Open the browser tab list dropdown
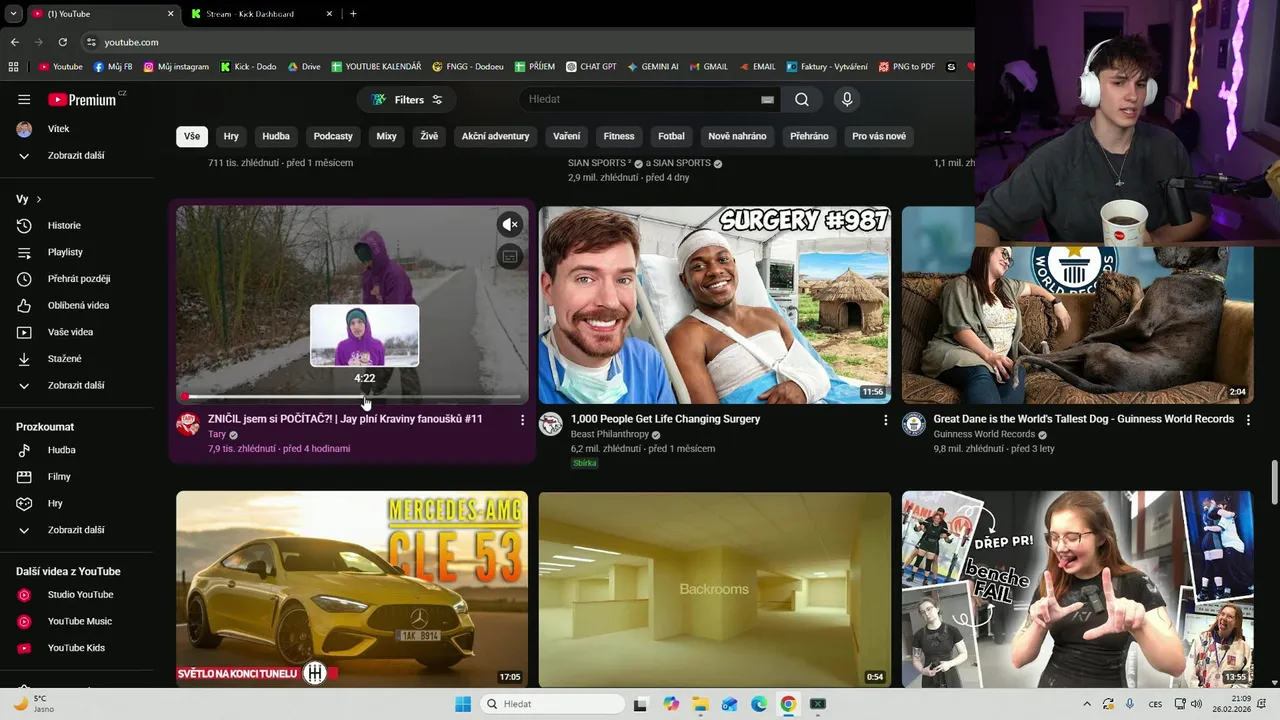Viewport: 1280px width, 720px height. [13, 14]
